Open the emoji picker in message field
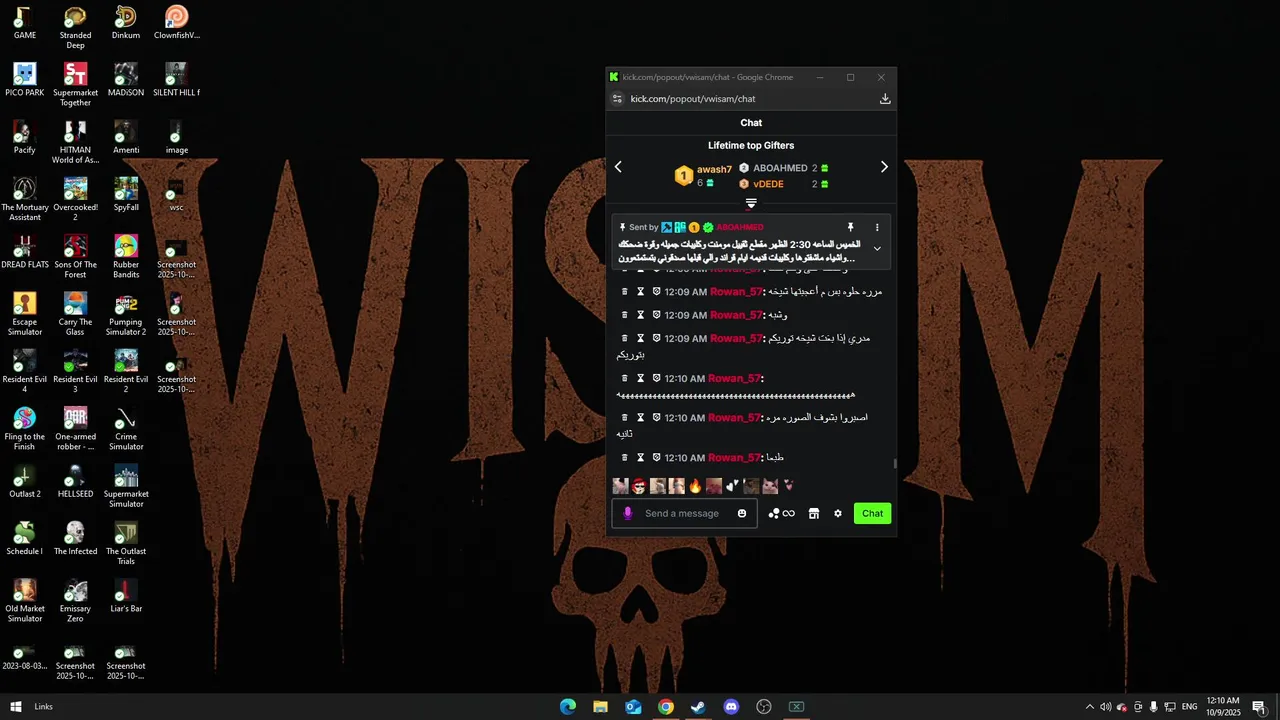The image size is (1280, 720). (742, 513)
